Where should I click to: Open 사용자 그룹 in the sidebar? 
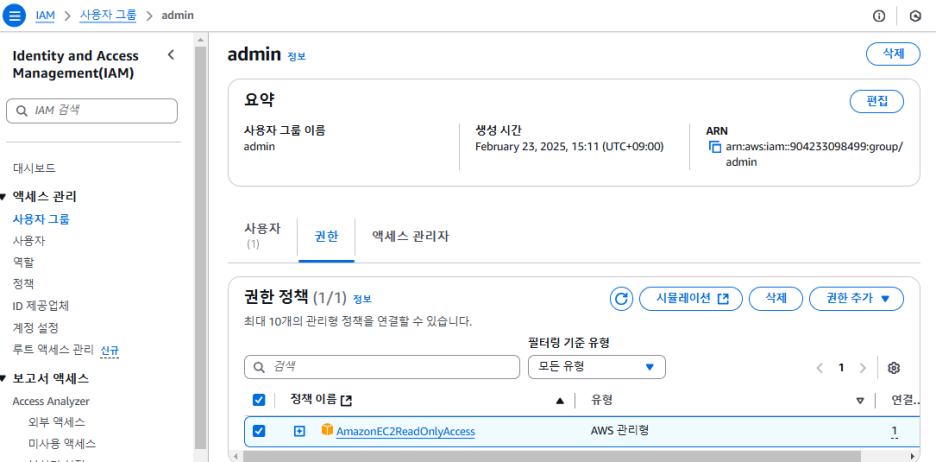(41, 219)
